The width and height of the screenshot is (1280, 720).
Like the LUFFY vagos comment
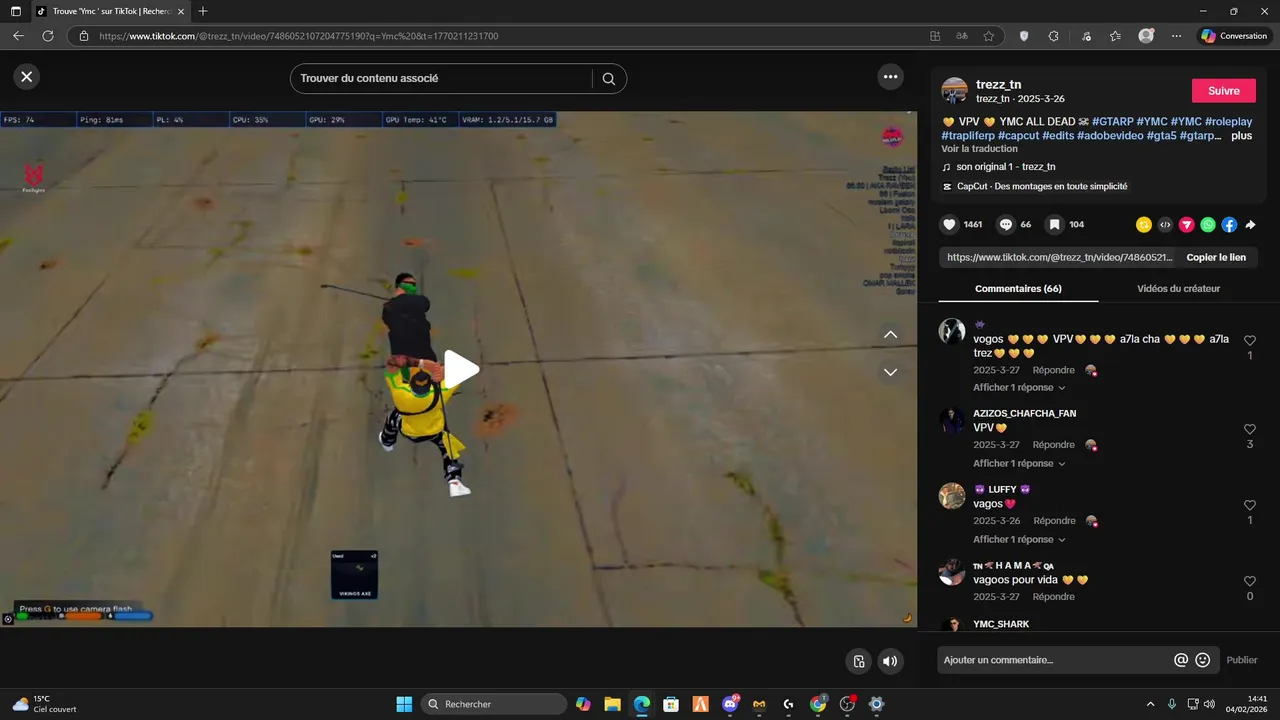[1249, 505]
